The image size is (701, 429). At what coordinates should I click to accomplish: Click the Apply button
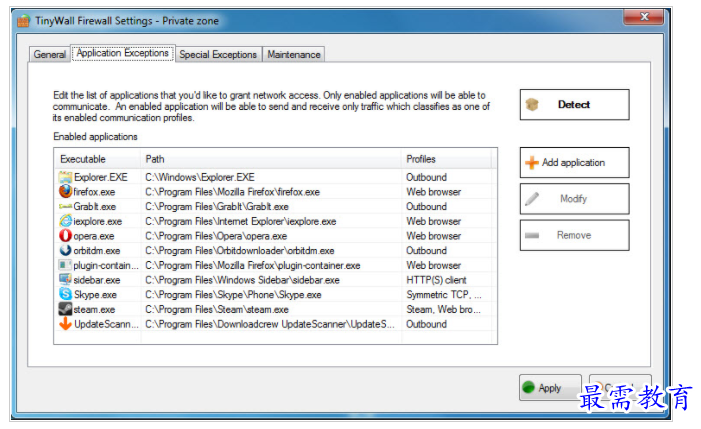coord(550,387)
